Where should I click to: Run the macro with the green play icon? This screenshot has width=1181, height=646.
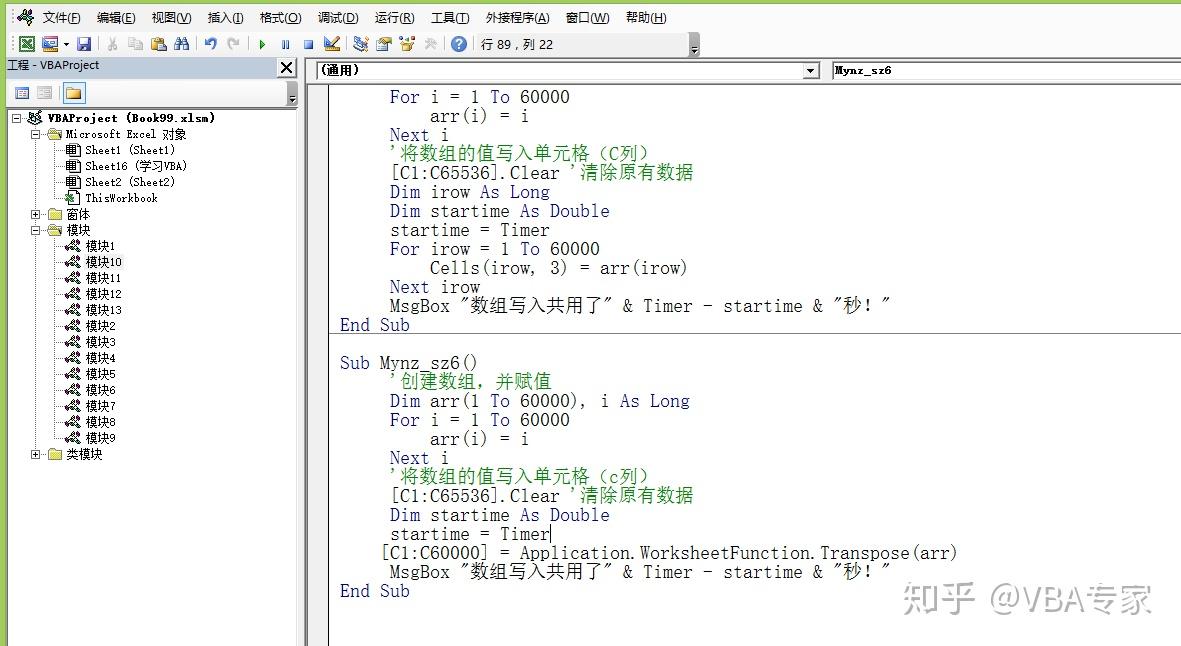[x=262, y=44]
